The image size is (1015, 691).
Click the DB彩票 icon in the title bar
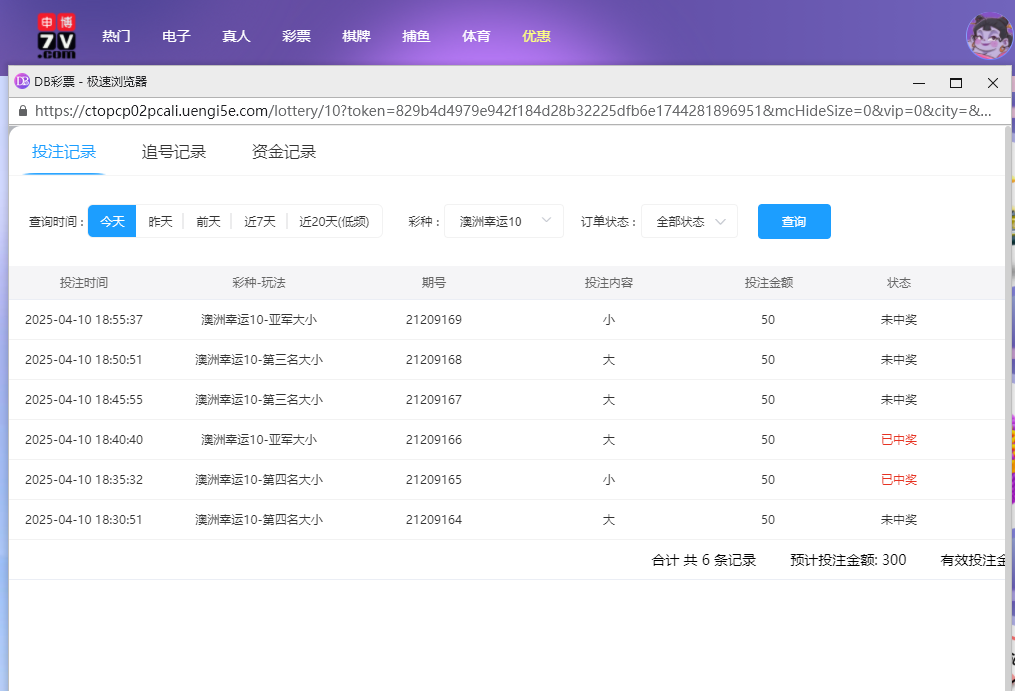pos(22,83)
